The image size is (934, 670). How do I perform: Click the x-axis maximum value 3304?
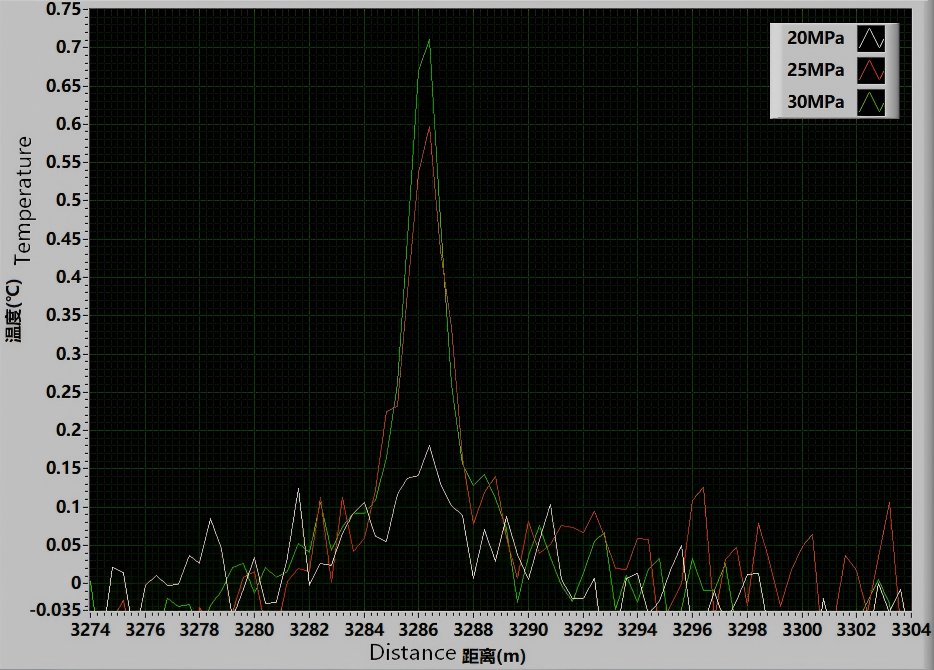click(910, 630)
